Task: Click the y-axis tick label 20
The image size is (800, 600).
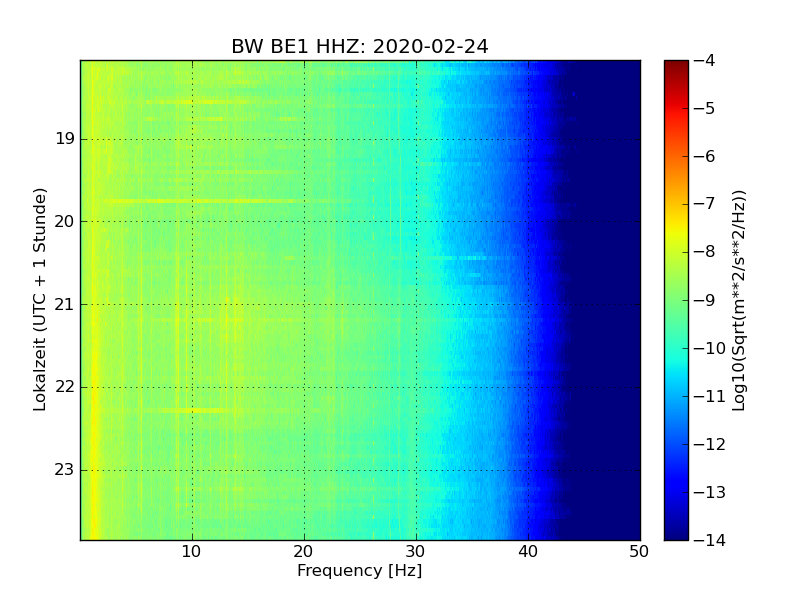Action: pos(65,221)
